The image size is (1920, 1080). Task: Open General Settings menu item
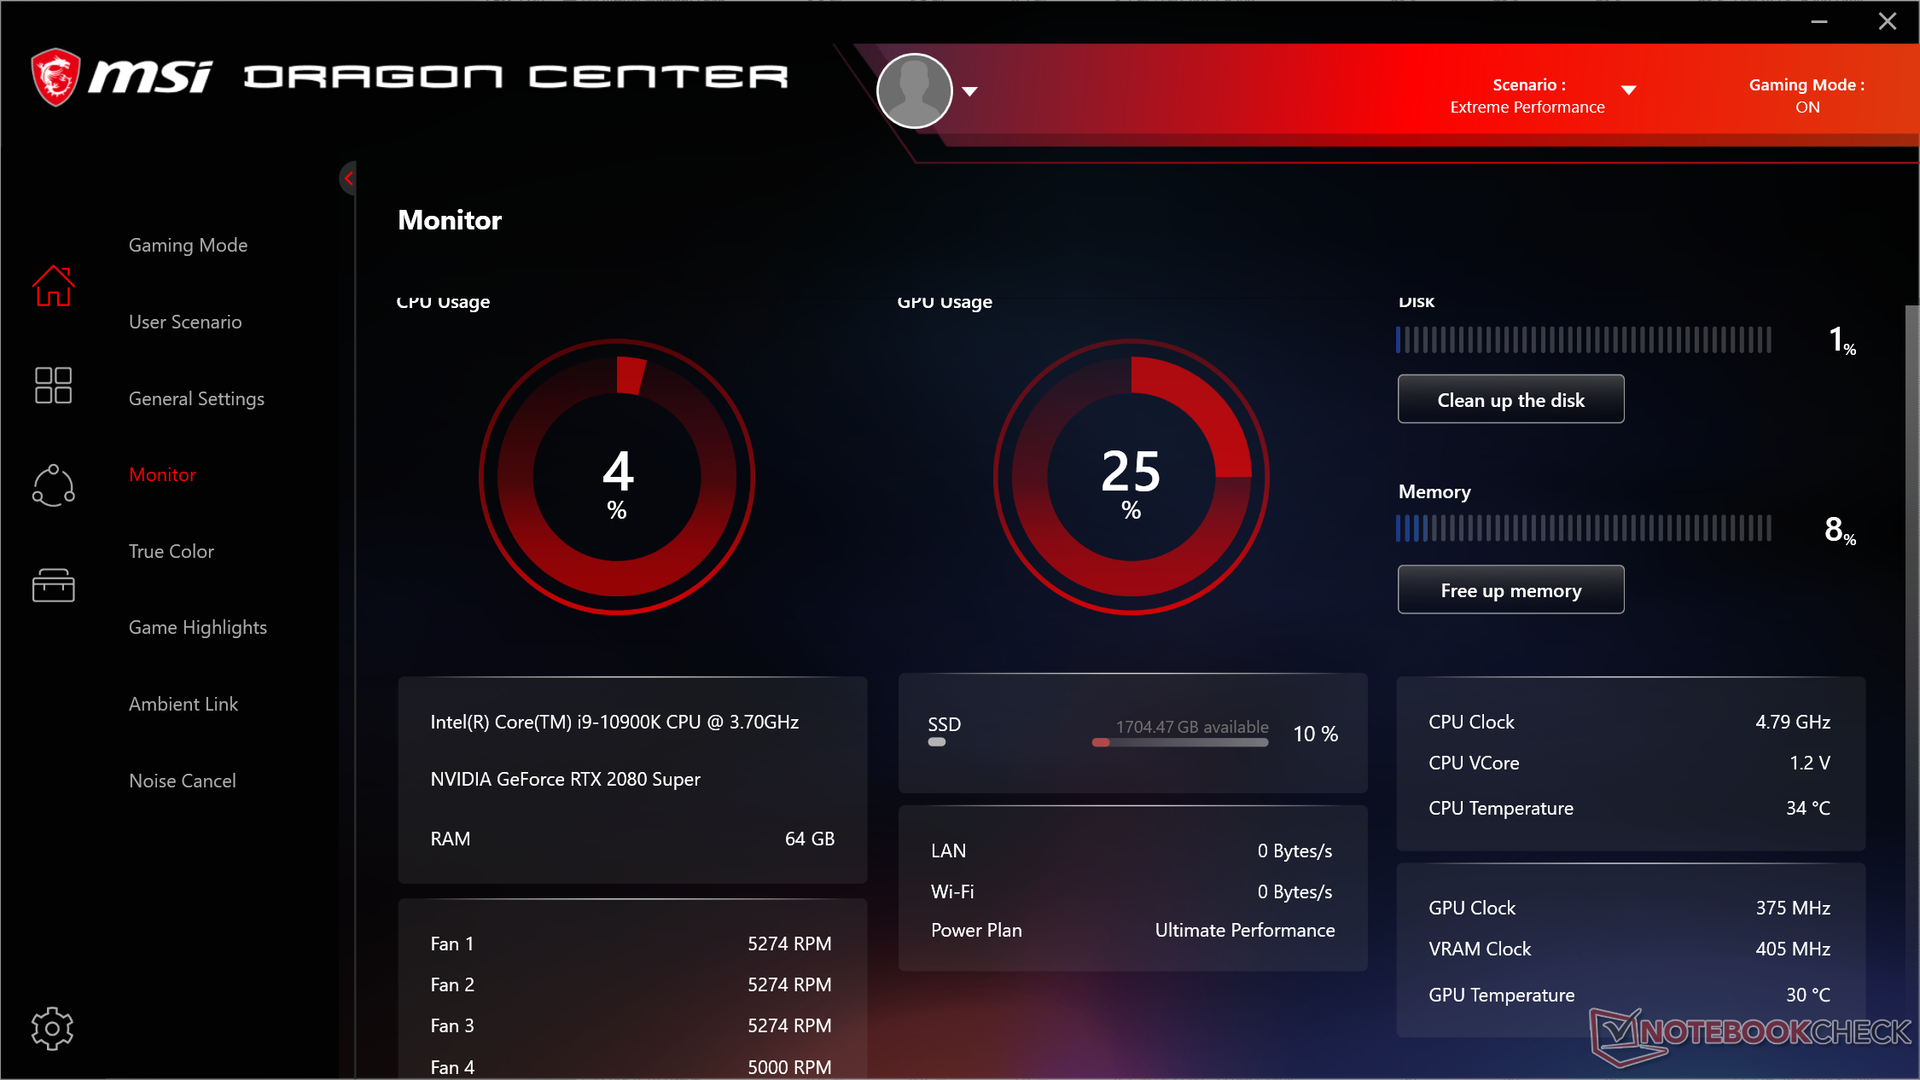click(x=197, y=399)
